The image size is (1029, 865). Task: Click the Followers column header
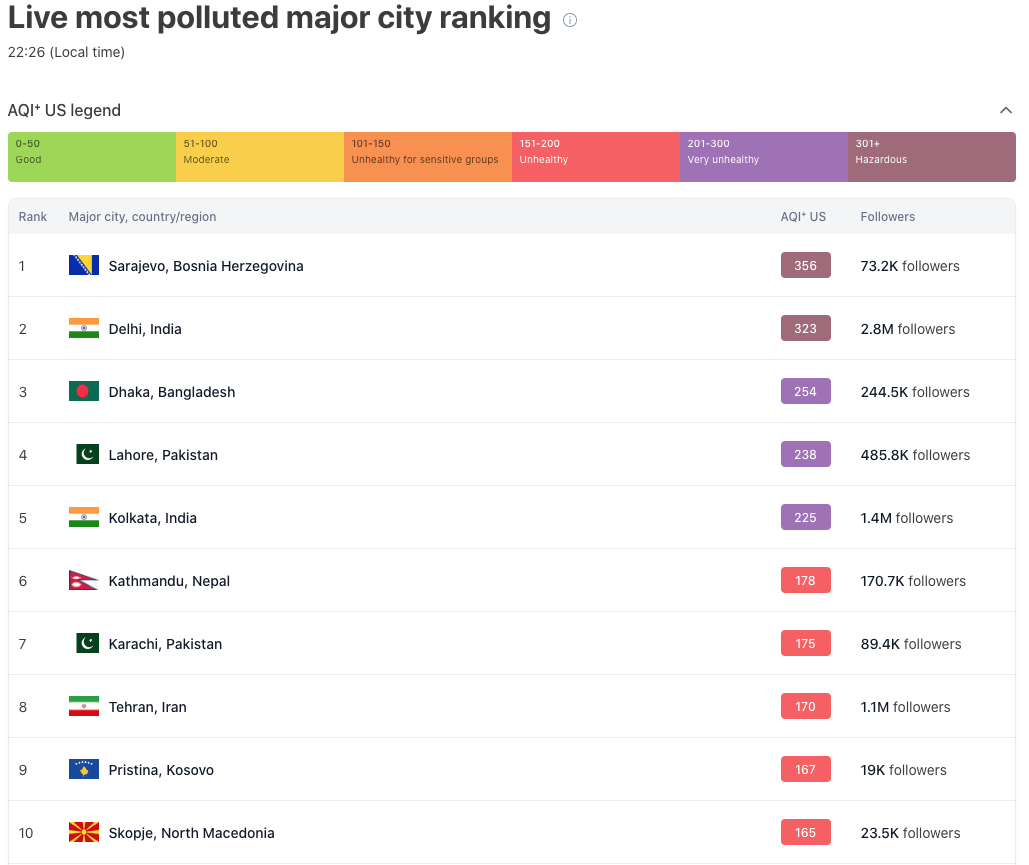888,217
